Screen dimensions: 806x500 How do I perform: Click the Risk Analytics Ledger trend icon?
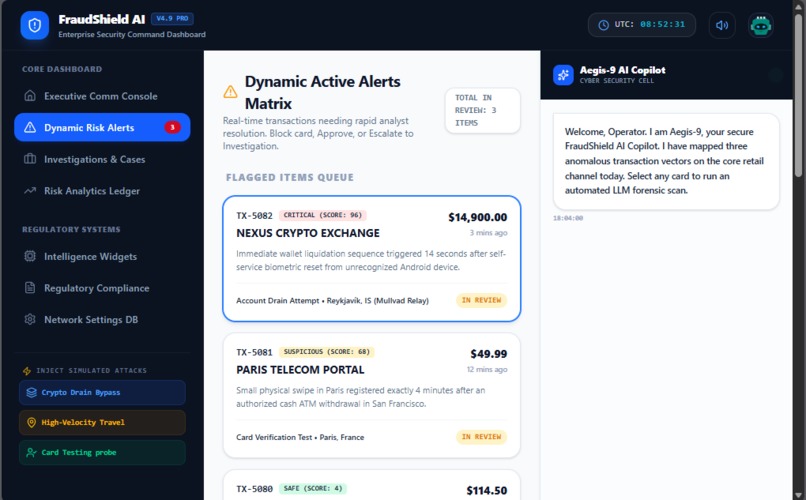tap(30, 191)
